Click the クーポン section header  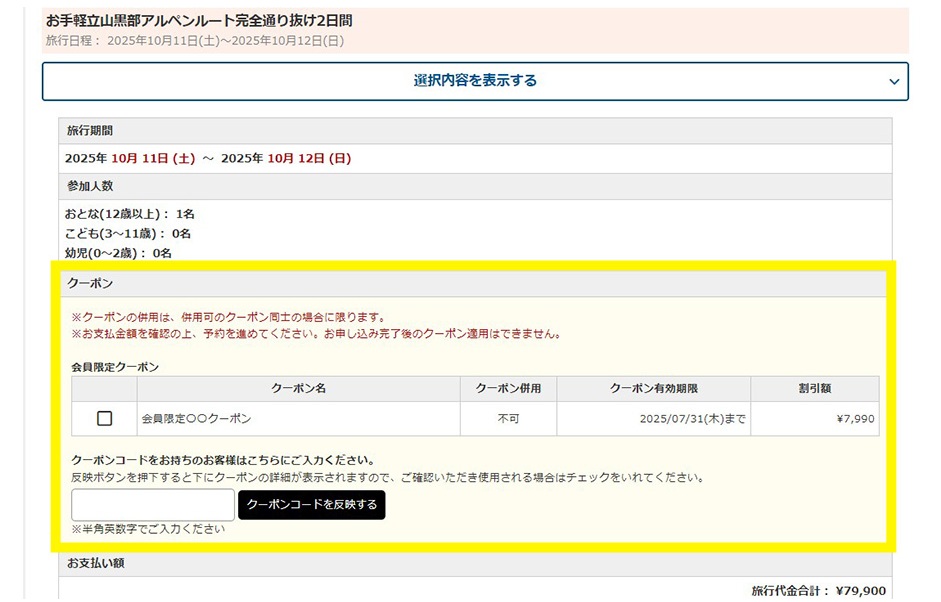[x=474, y=283]
